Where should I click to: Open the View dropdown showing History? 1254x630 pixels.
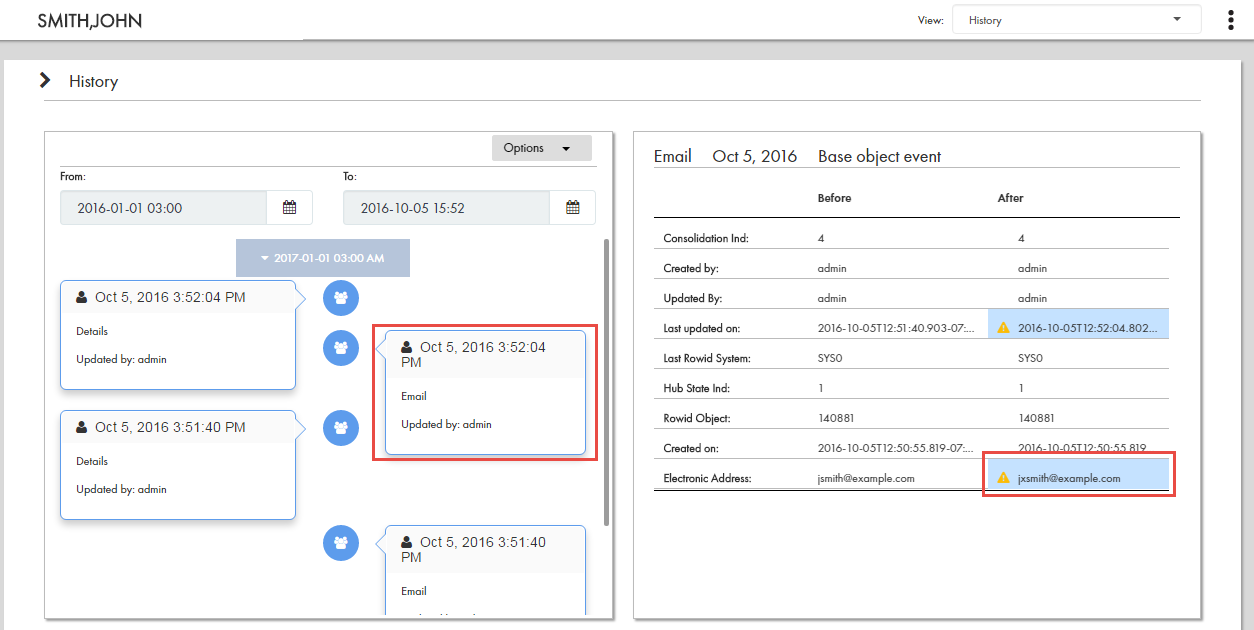1076,19
